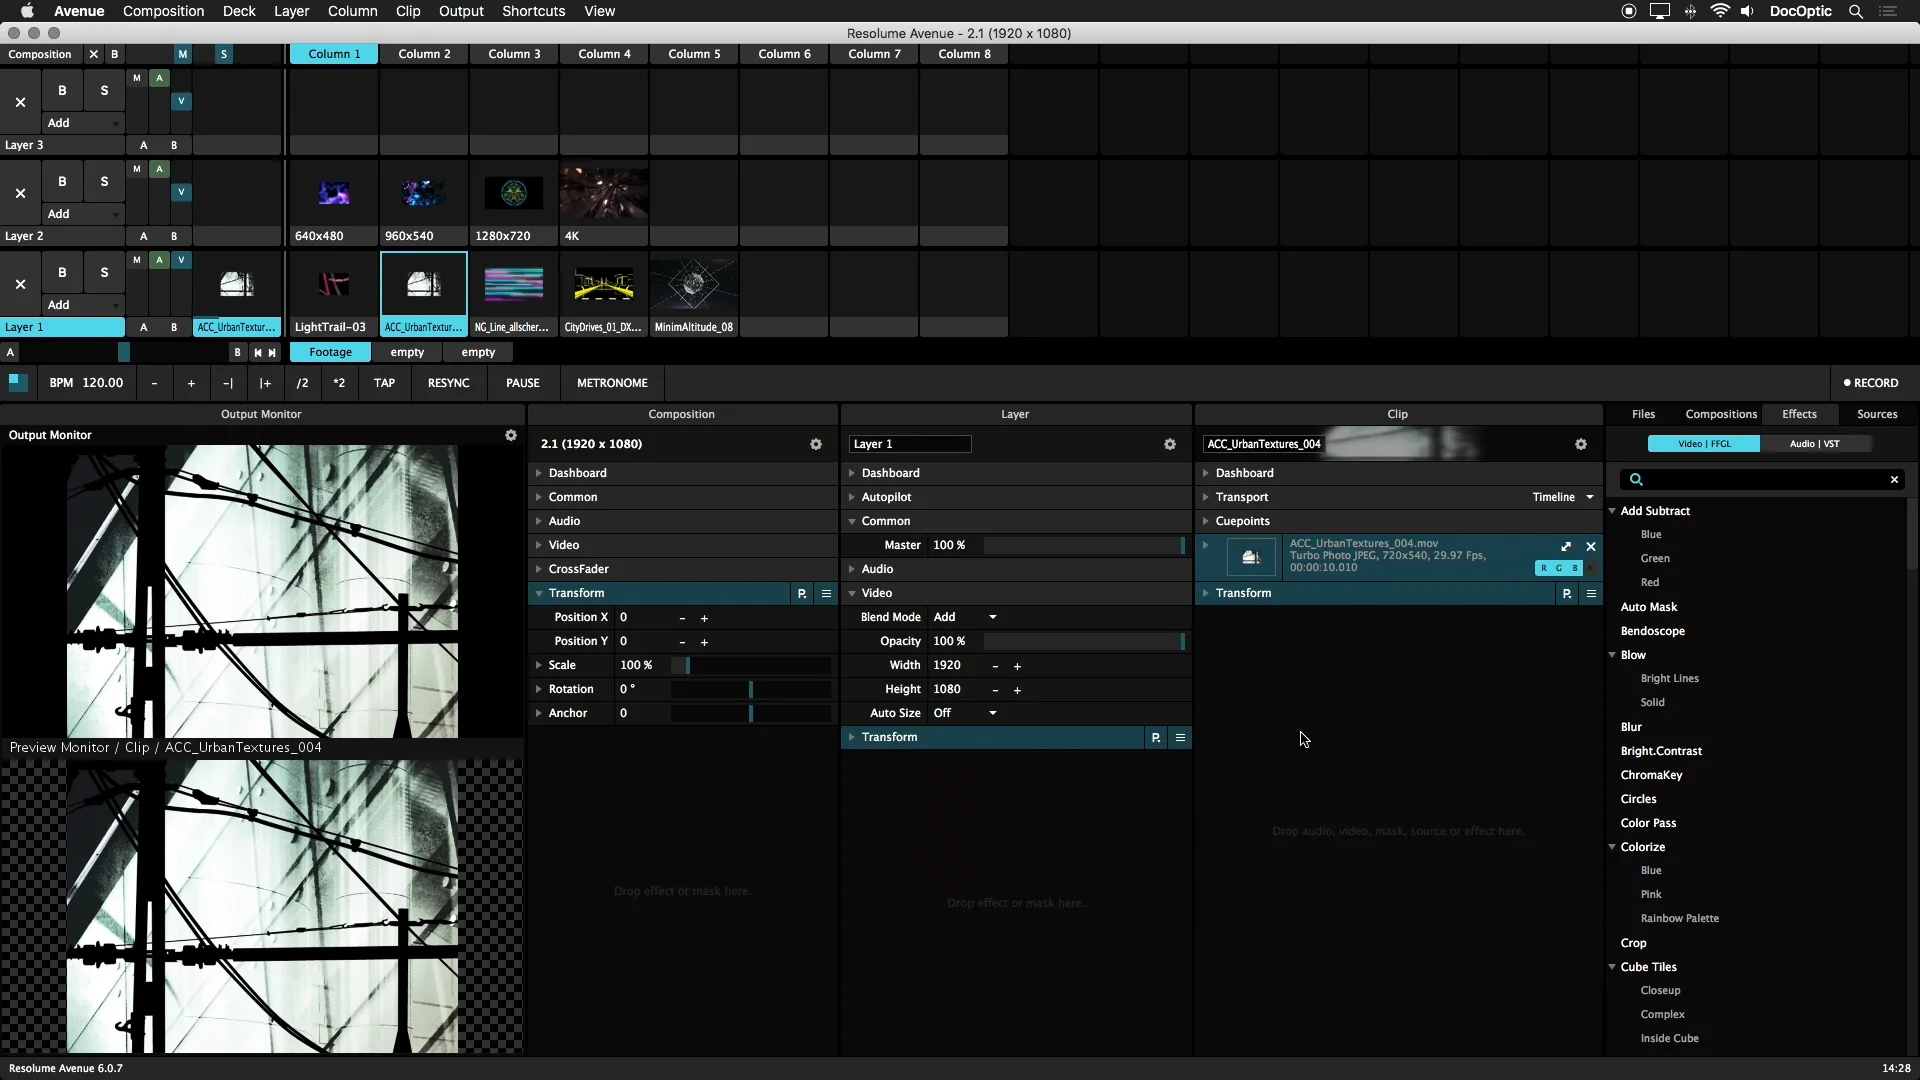Open the Composition menu
The width and height of the screenshot is (1920, 1080).
coord(163,11)
